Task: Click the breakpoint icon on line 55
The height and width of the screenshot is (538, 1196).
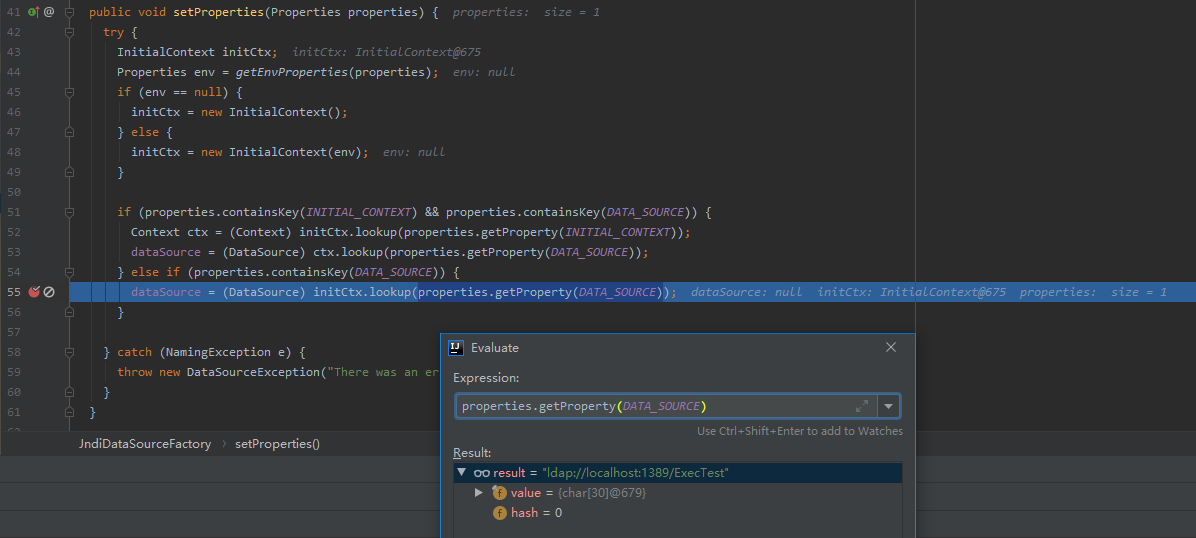Action: (34, 292)
